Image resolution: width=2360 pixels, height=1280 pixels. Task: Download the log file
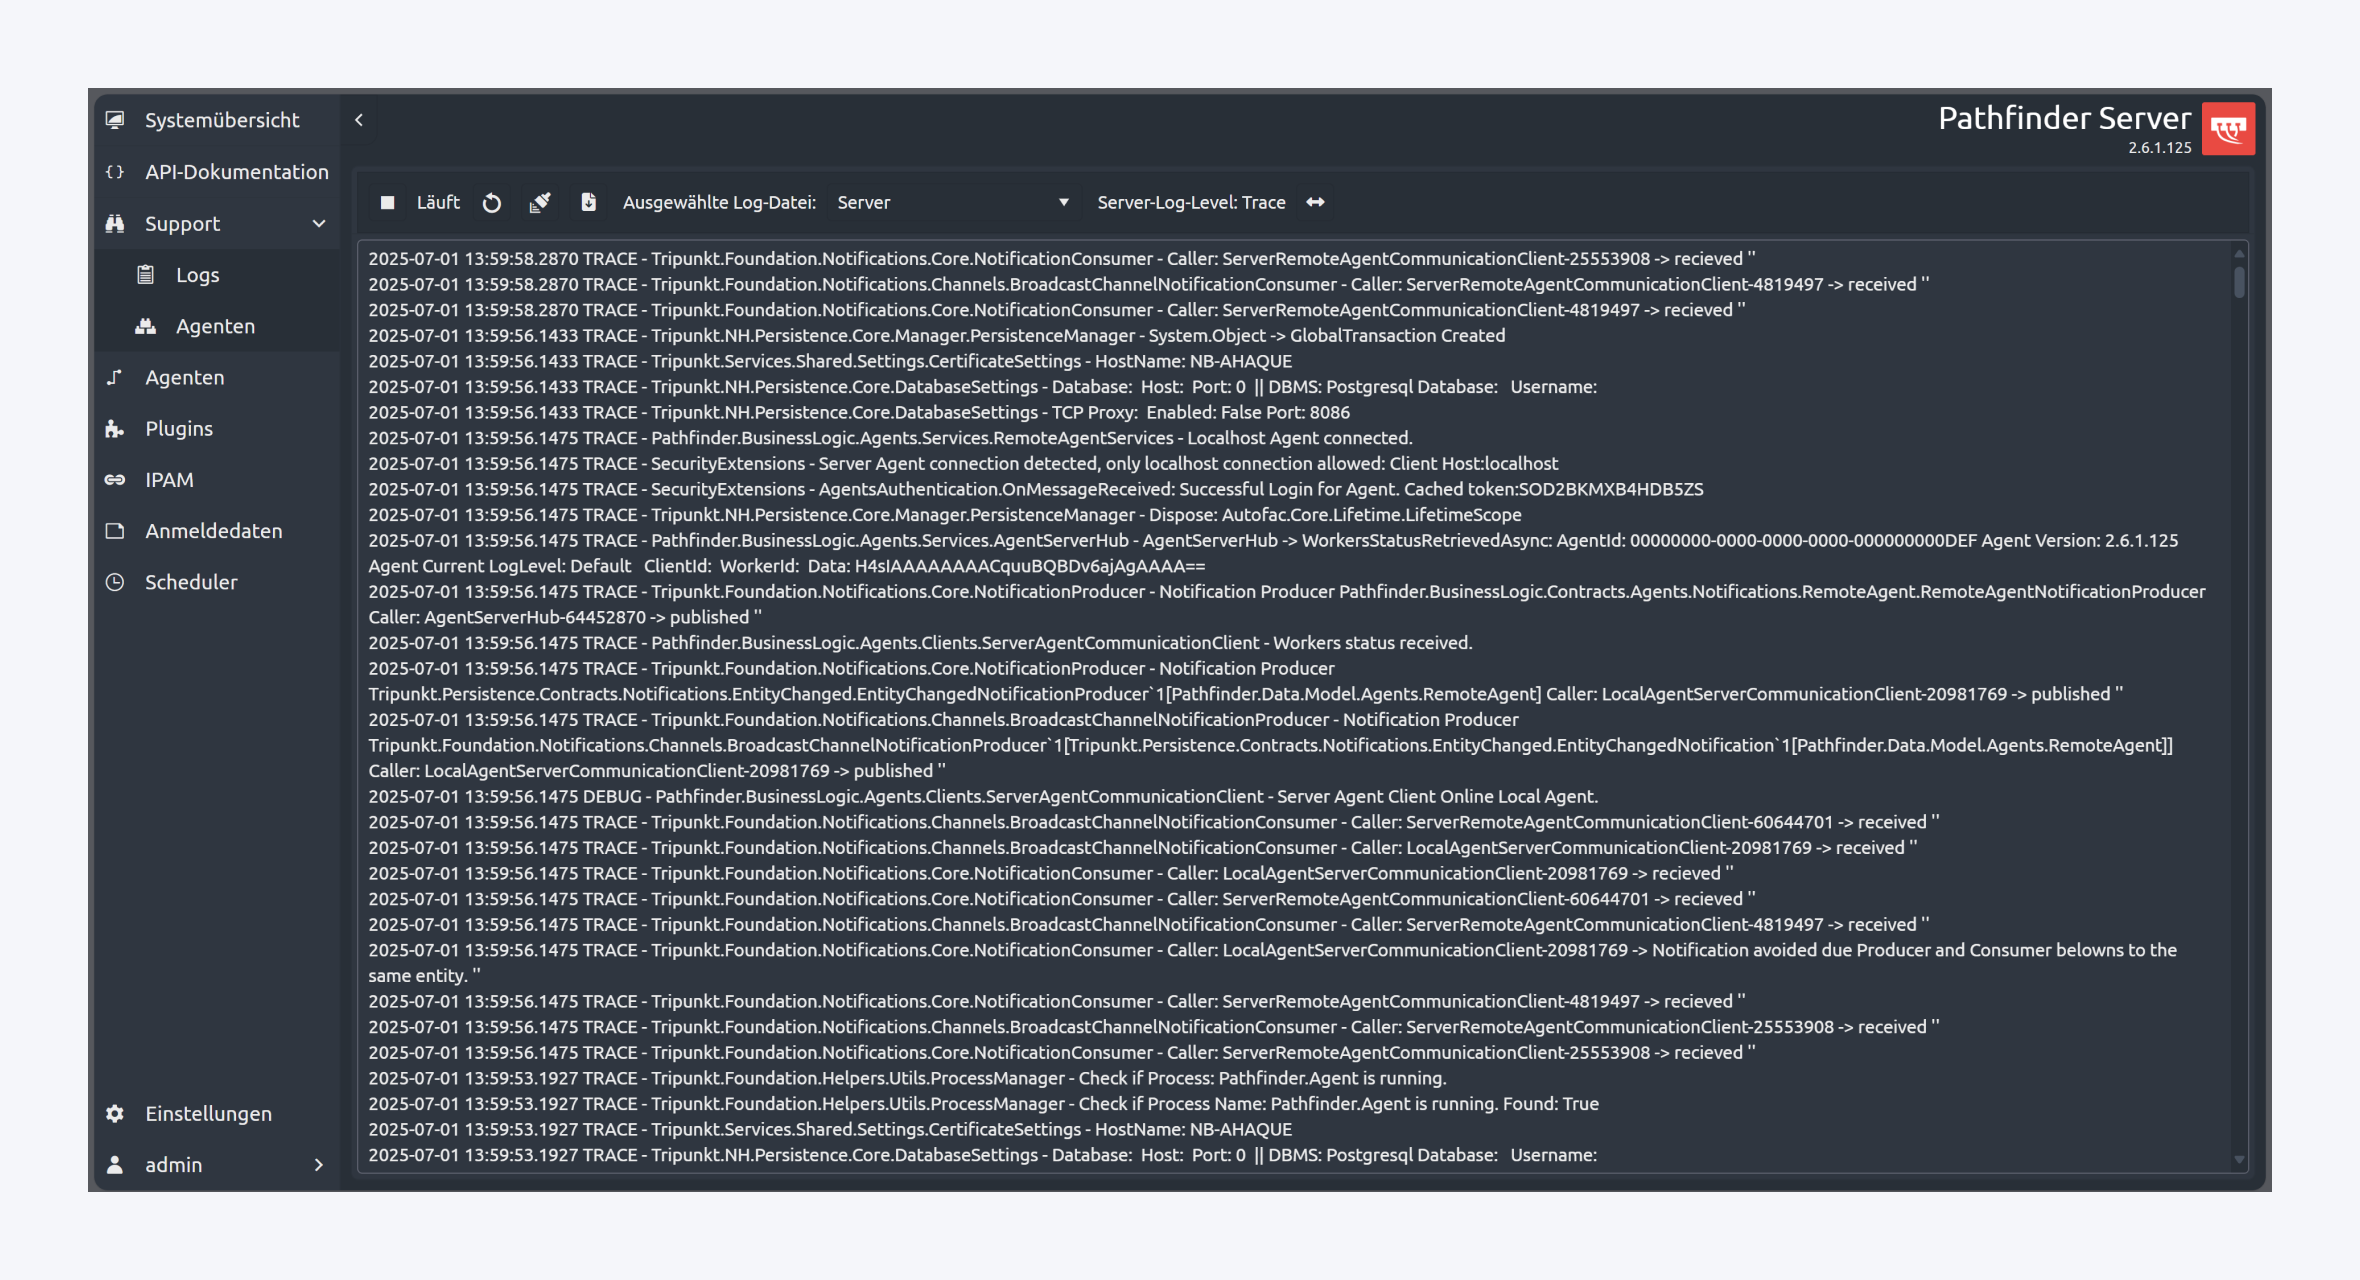pyautogui.click(x=589, y=203)
